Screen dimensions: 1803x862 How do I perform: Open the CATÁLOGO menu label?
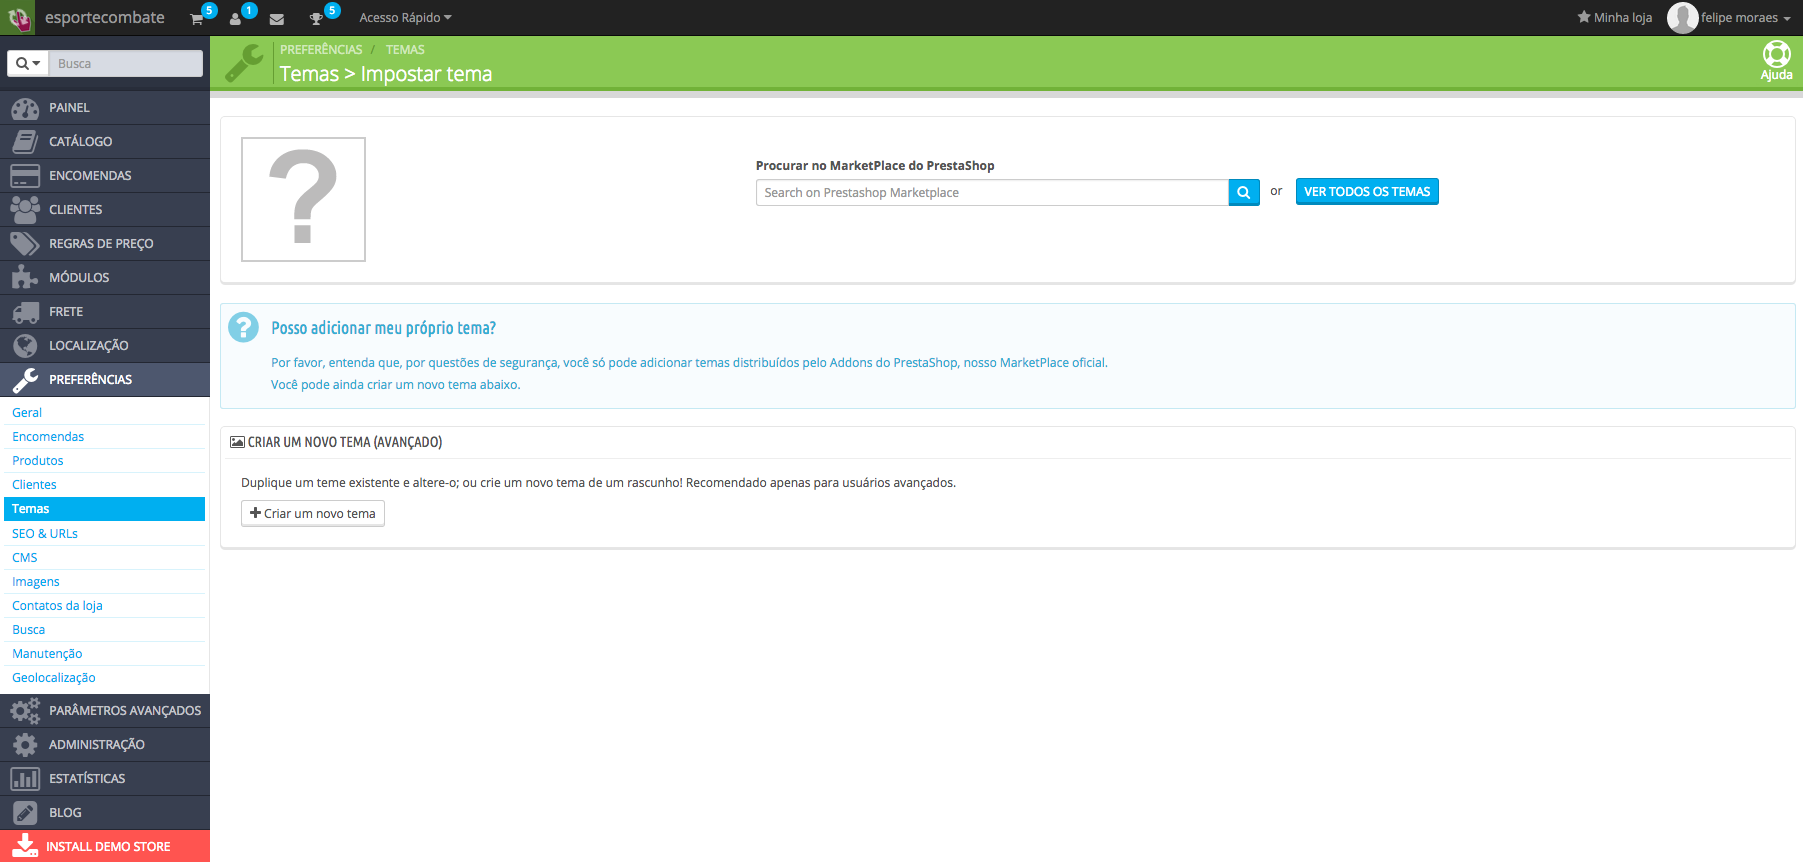click(81, 142)
